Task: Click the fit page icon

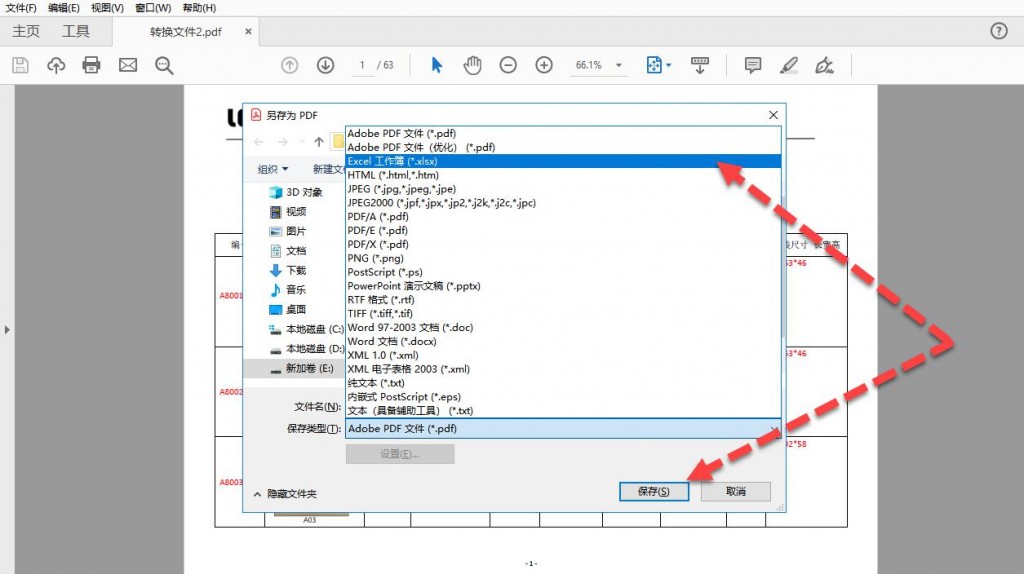Action: pyautogui.click(x=654, y=65)
